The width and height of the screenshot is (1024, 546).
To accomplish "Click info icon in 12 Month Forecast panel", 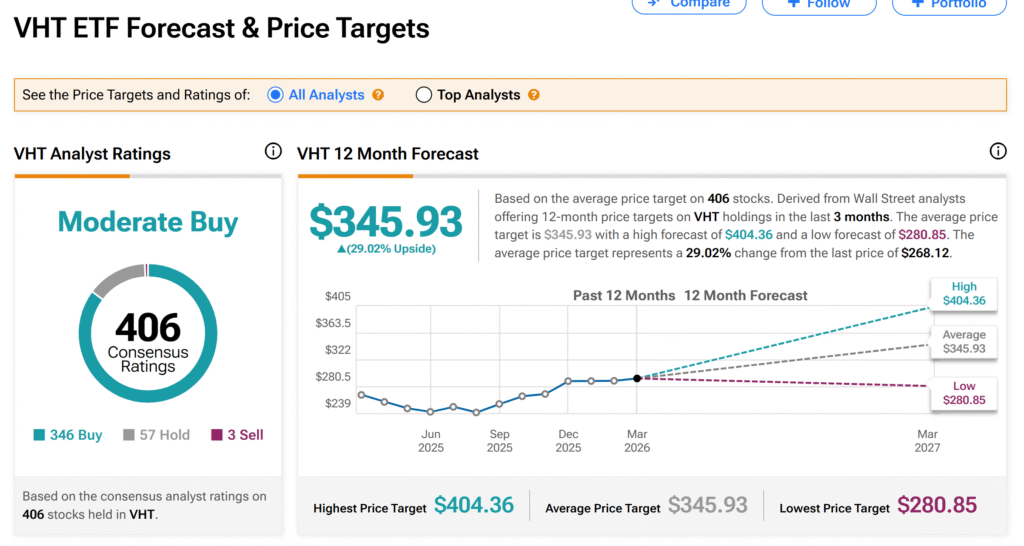I will coord(997,152).
